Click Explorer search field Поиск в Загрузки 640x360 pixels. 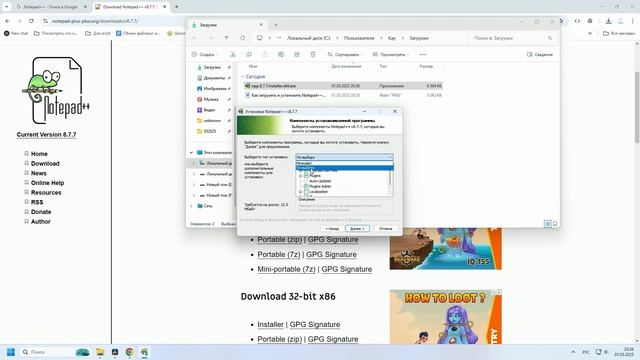(513, 38)
